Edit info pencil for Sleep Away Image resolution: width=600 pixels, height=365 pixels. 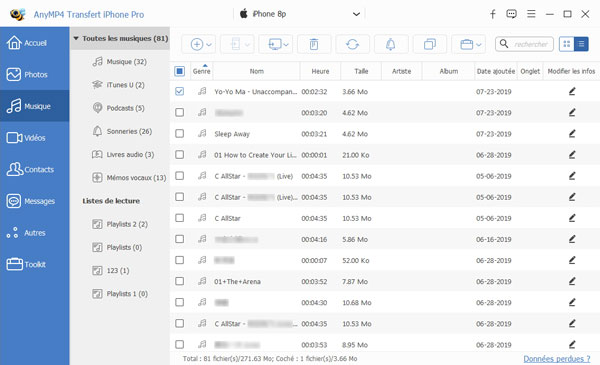(572, 134)
